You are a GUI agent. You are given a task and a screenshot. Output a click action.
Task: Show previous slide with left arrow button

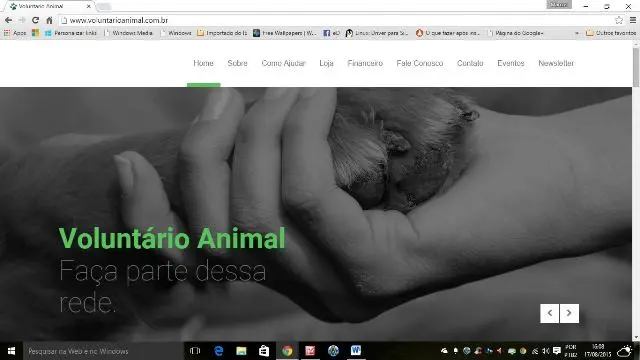click(x=549, y=313)
